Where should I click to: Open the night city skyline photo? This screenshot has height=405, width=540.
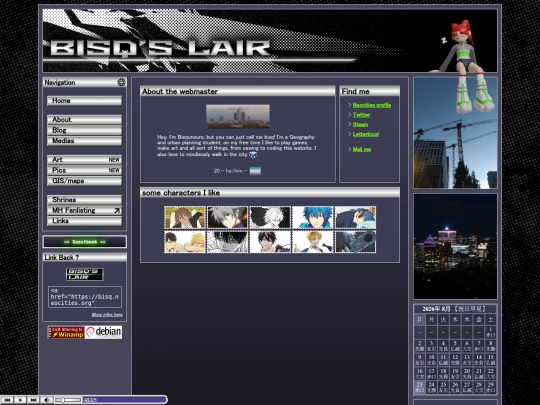coord(455,246)
